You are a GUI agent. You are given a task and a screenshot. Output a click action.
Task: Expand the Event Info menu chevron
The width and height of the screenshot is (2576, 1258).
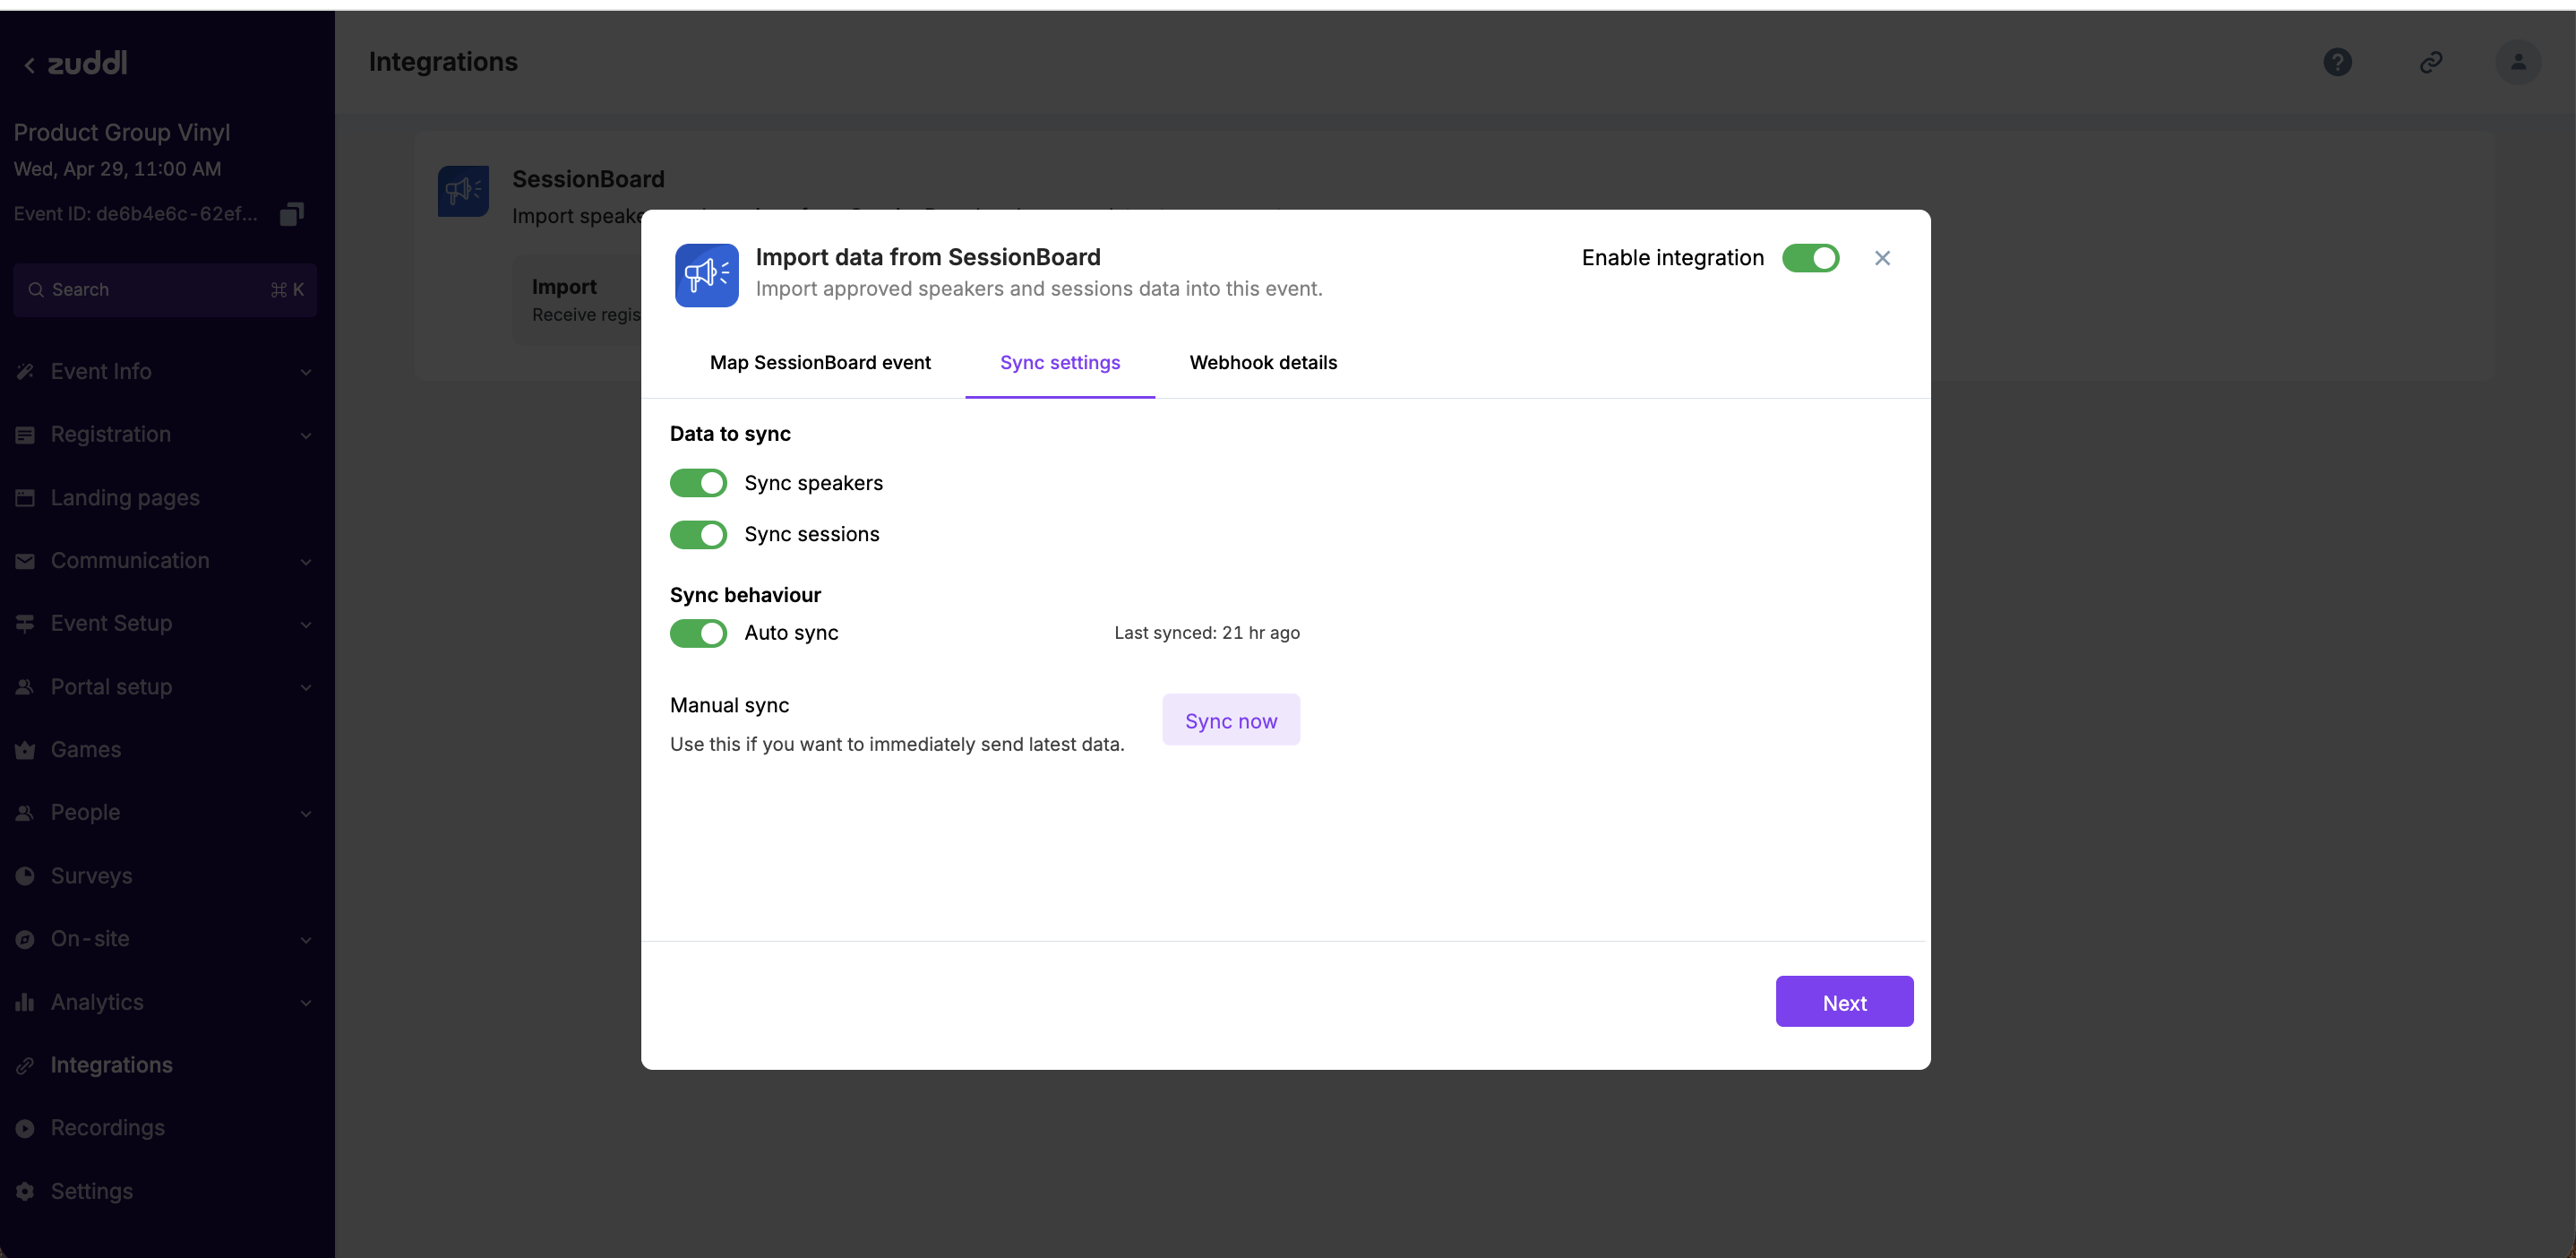point(306,373)
